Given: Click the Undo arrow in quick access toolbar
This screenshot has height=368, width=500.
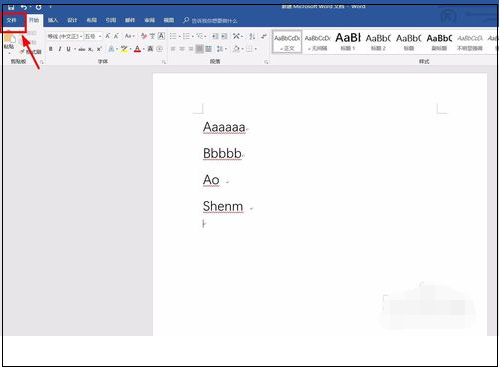Looking at the screenshot, I should (x=24, y=7).
